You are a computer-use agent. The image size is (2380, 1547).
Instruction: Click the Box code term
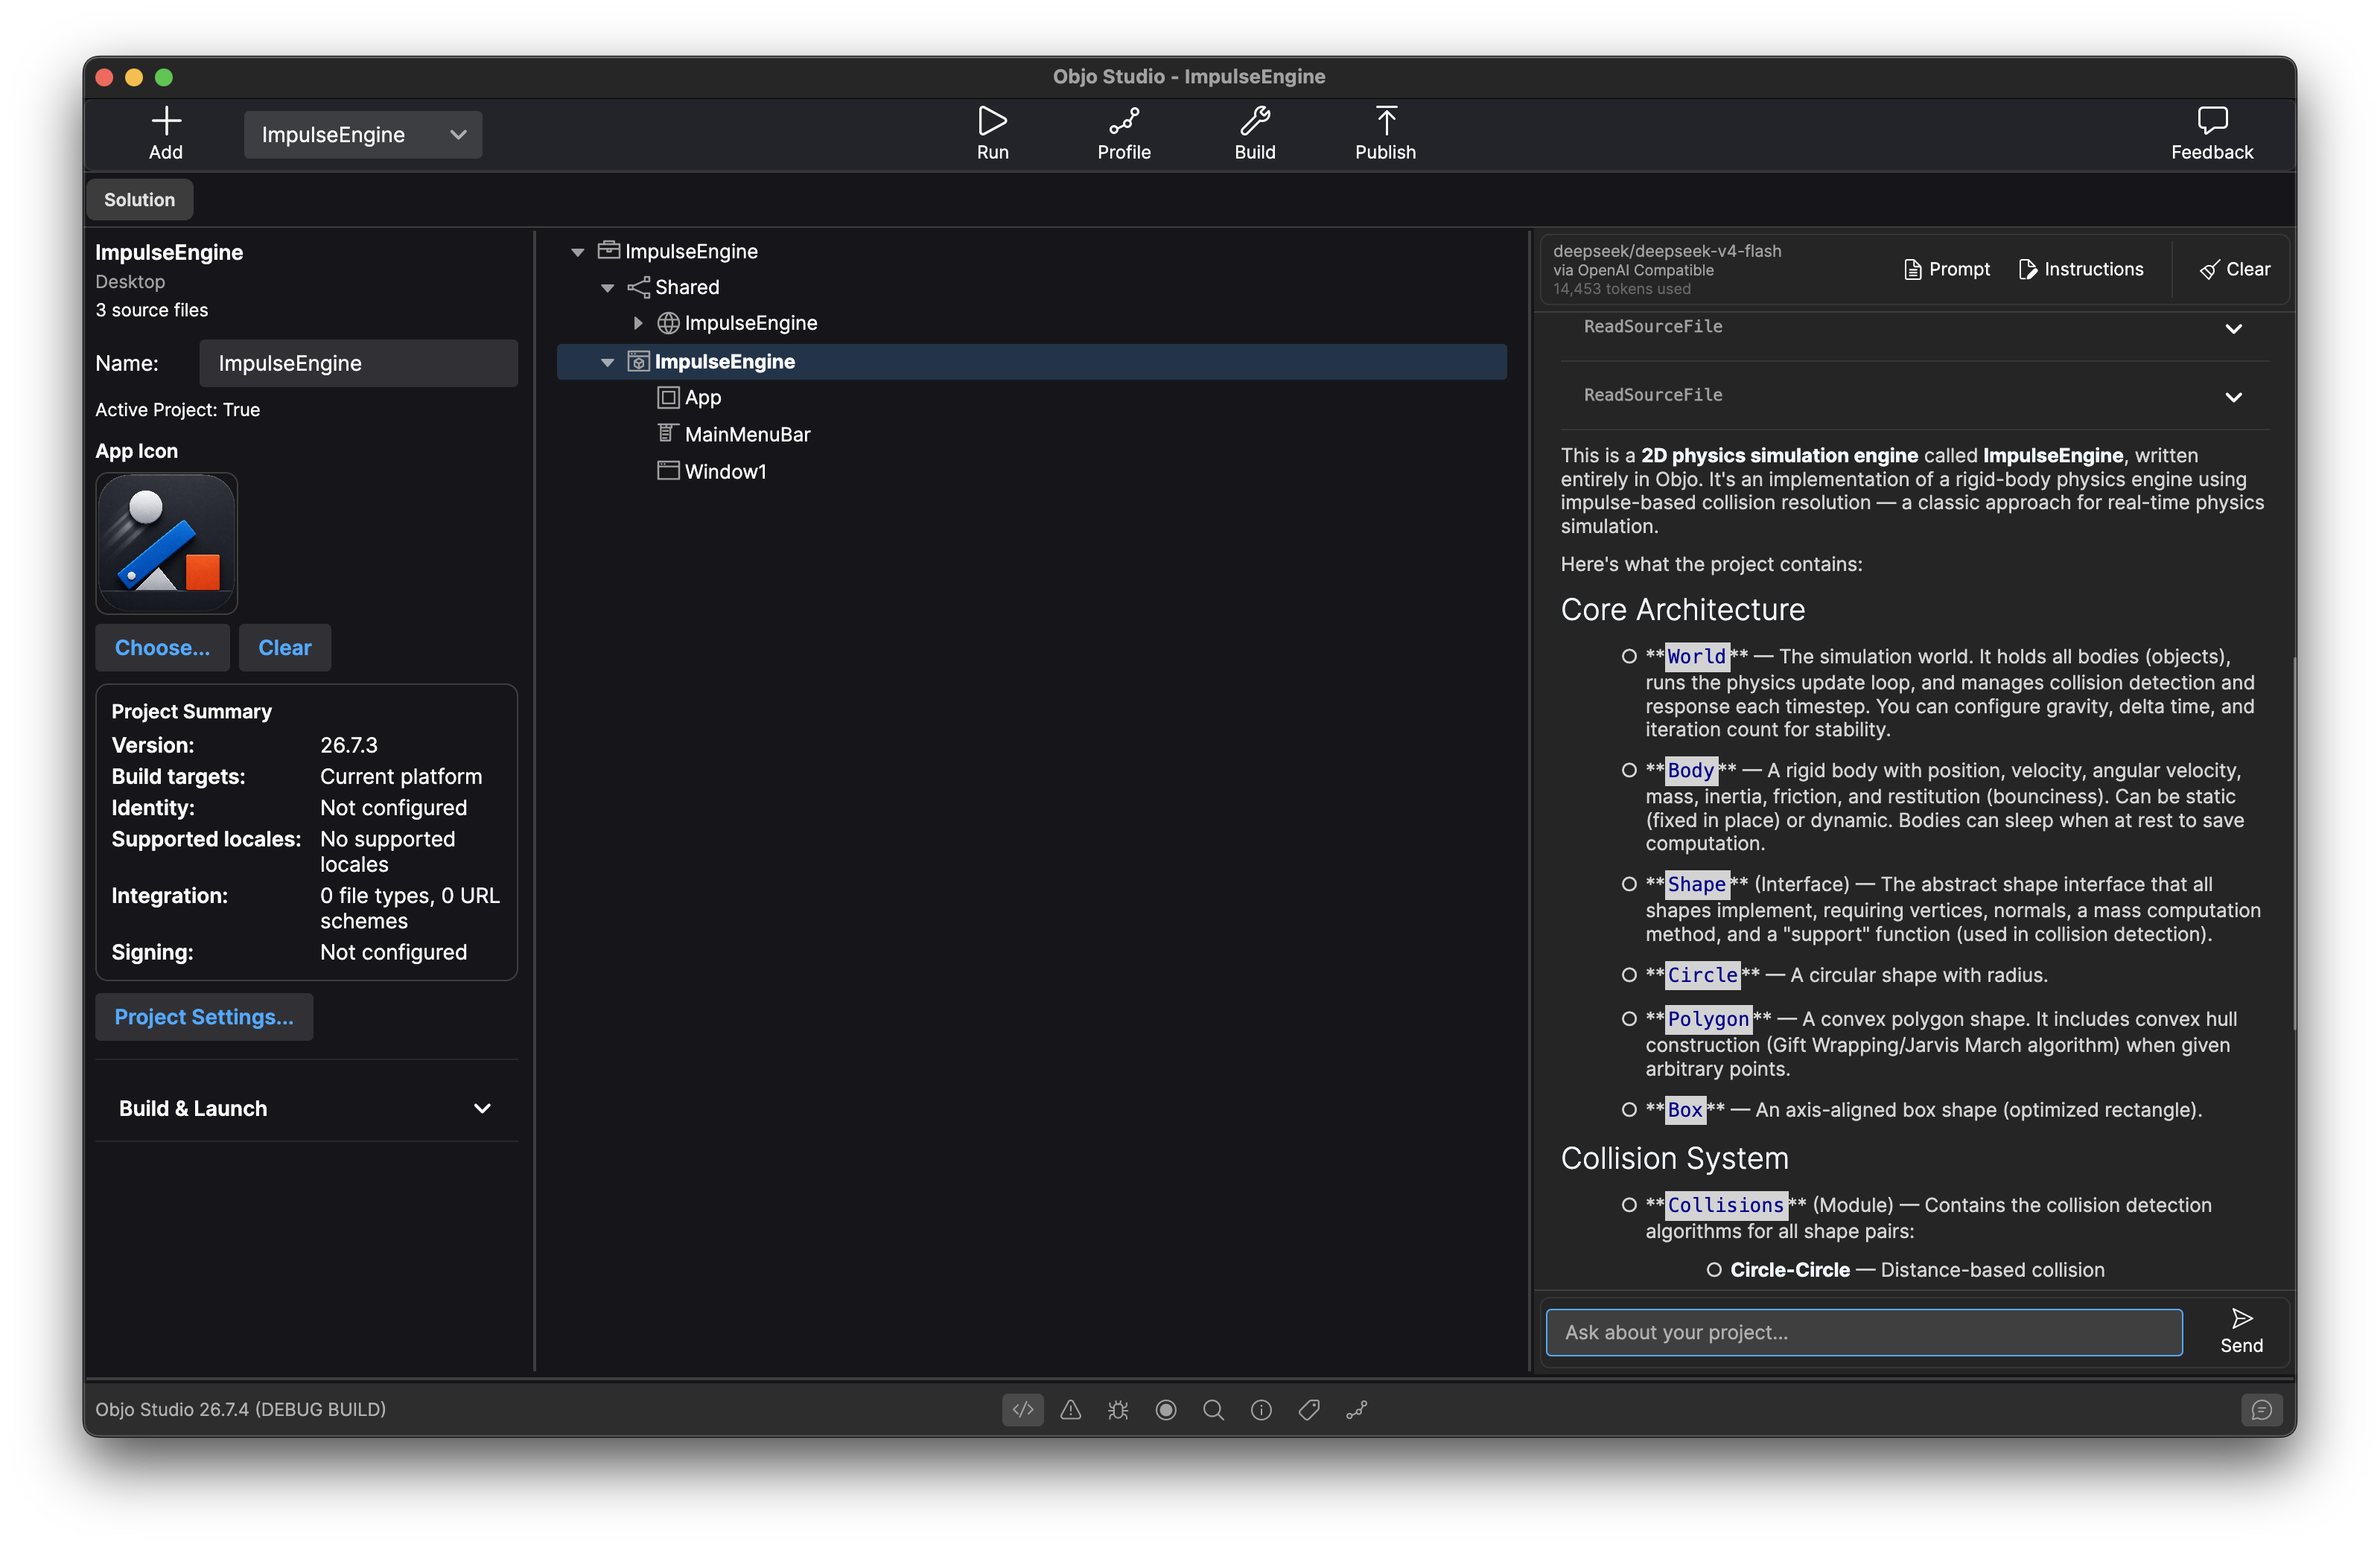(x=1684, y=1110)
